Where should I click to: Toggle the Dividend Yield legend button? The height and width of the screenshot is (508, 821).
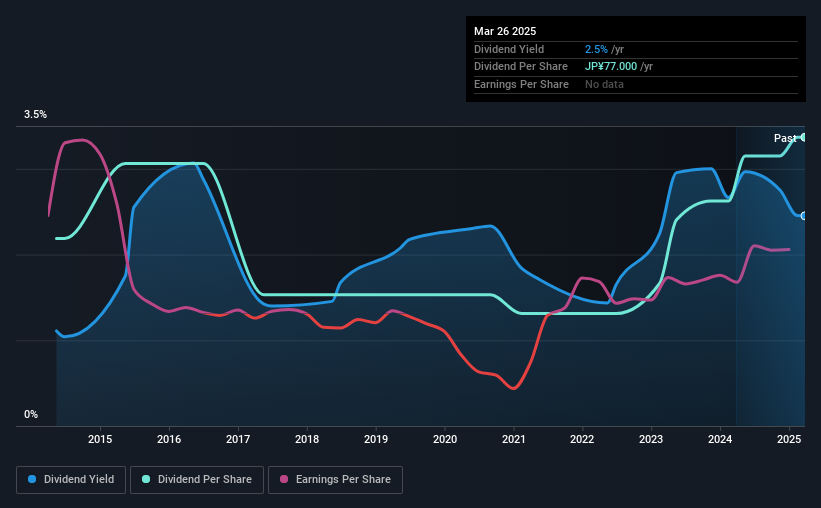click(71, 480)
